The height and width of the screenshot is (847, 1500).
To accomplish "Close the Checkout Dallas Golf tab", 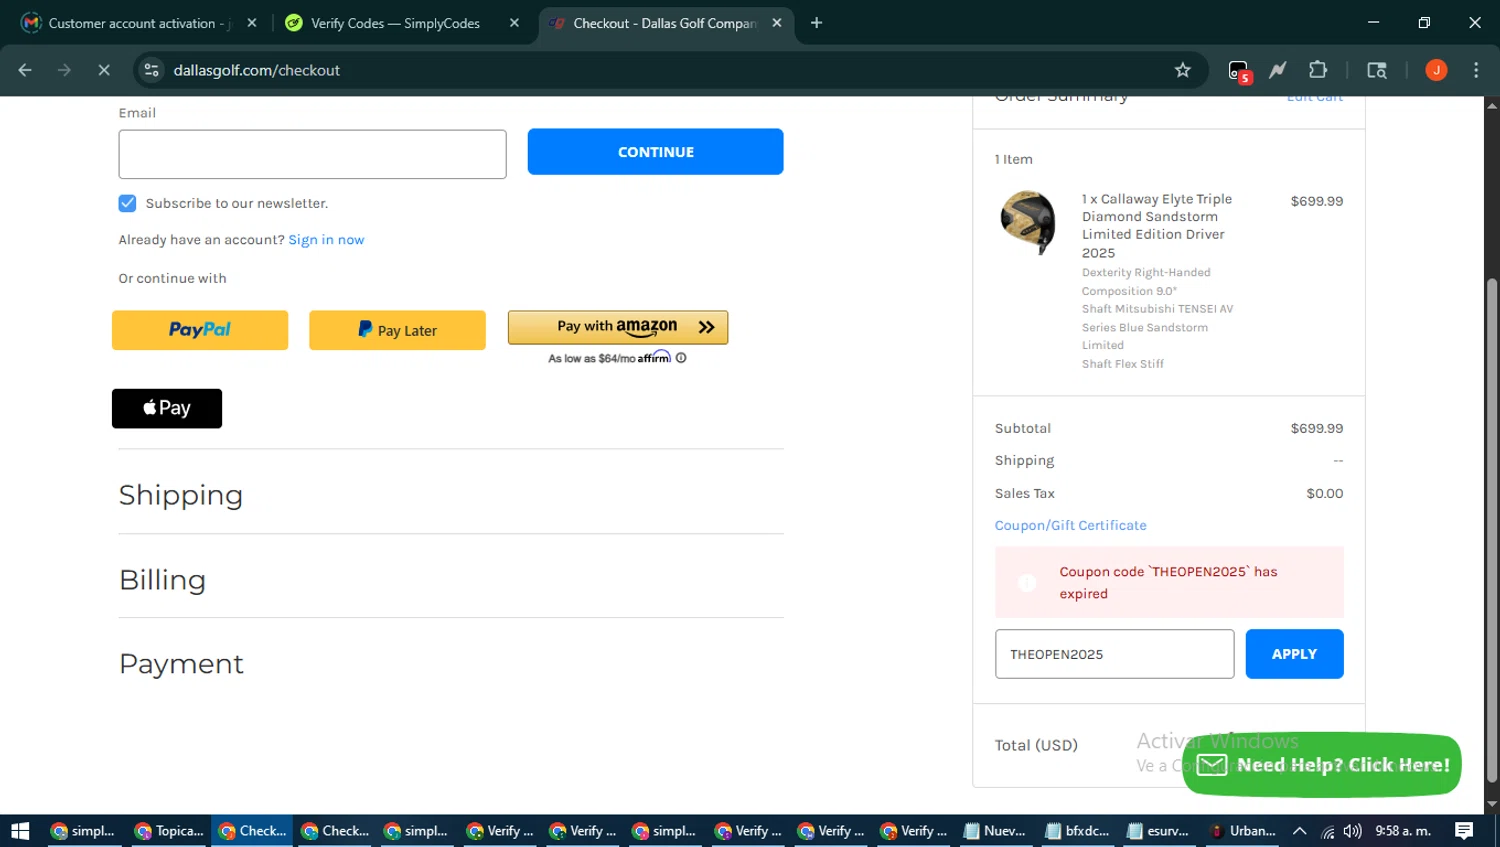I will 777,23.
